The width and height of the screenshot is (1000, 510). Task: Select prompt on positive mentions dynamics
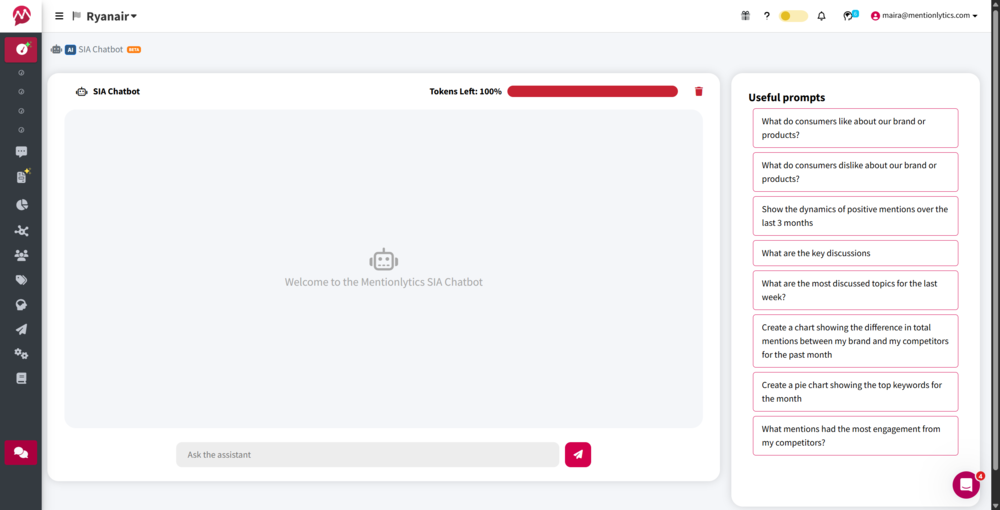point(855,216)
